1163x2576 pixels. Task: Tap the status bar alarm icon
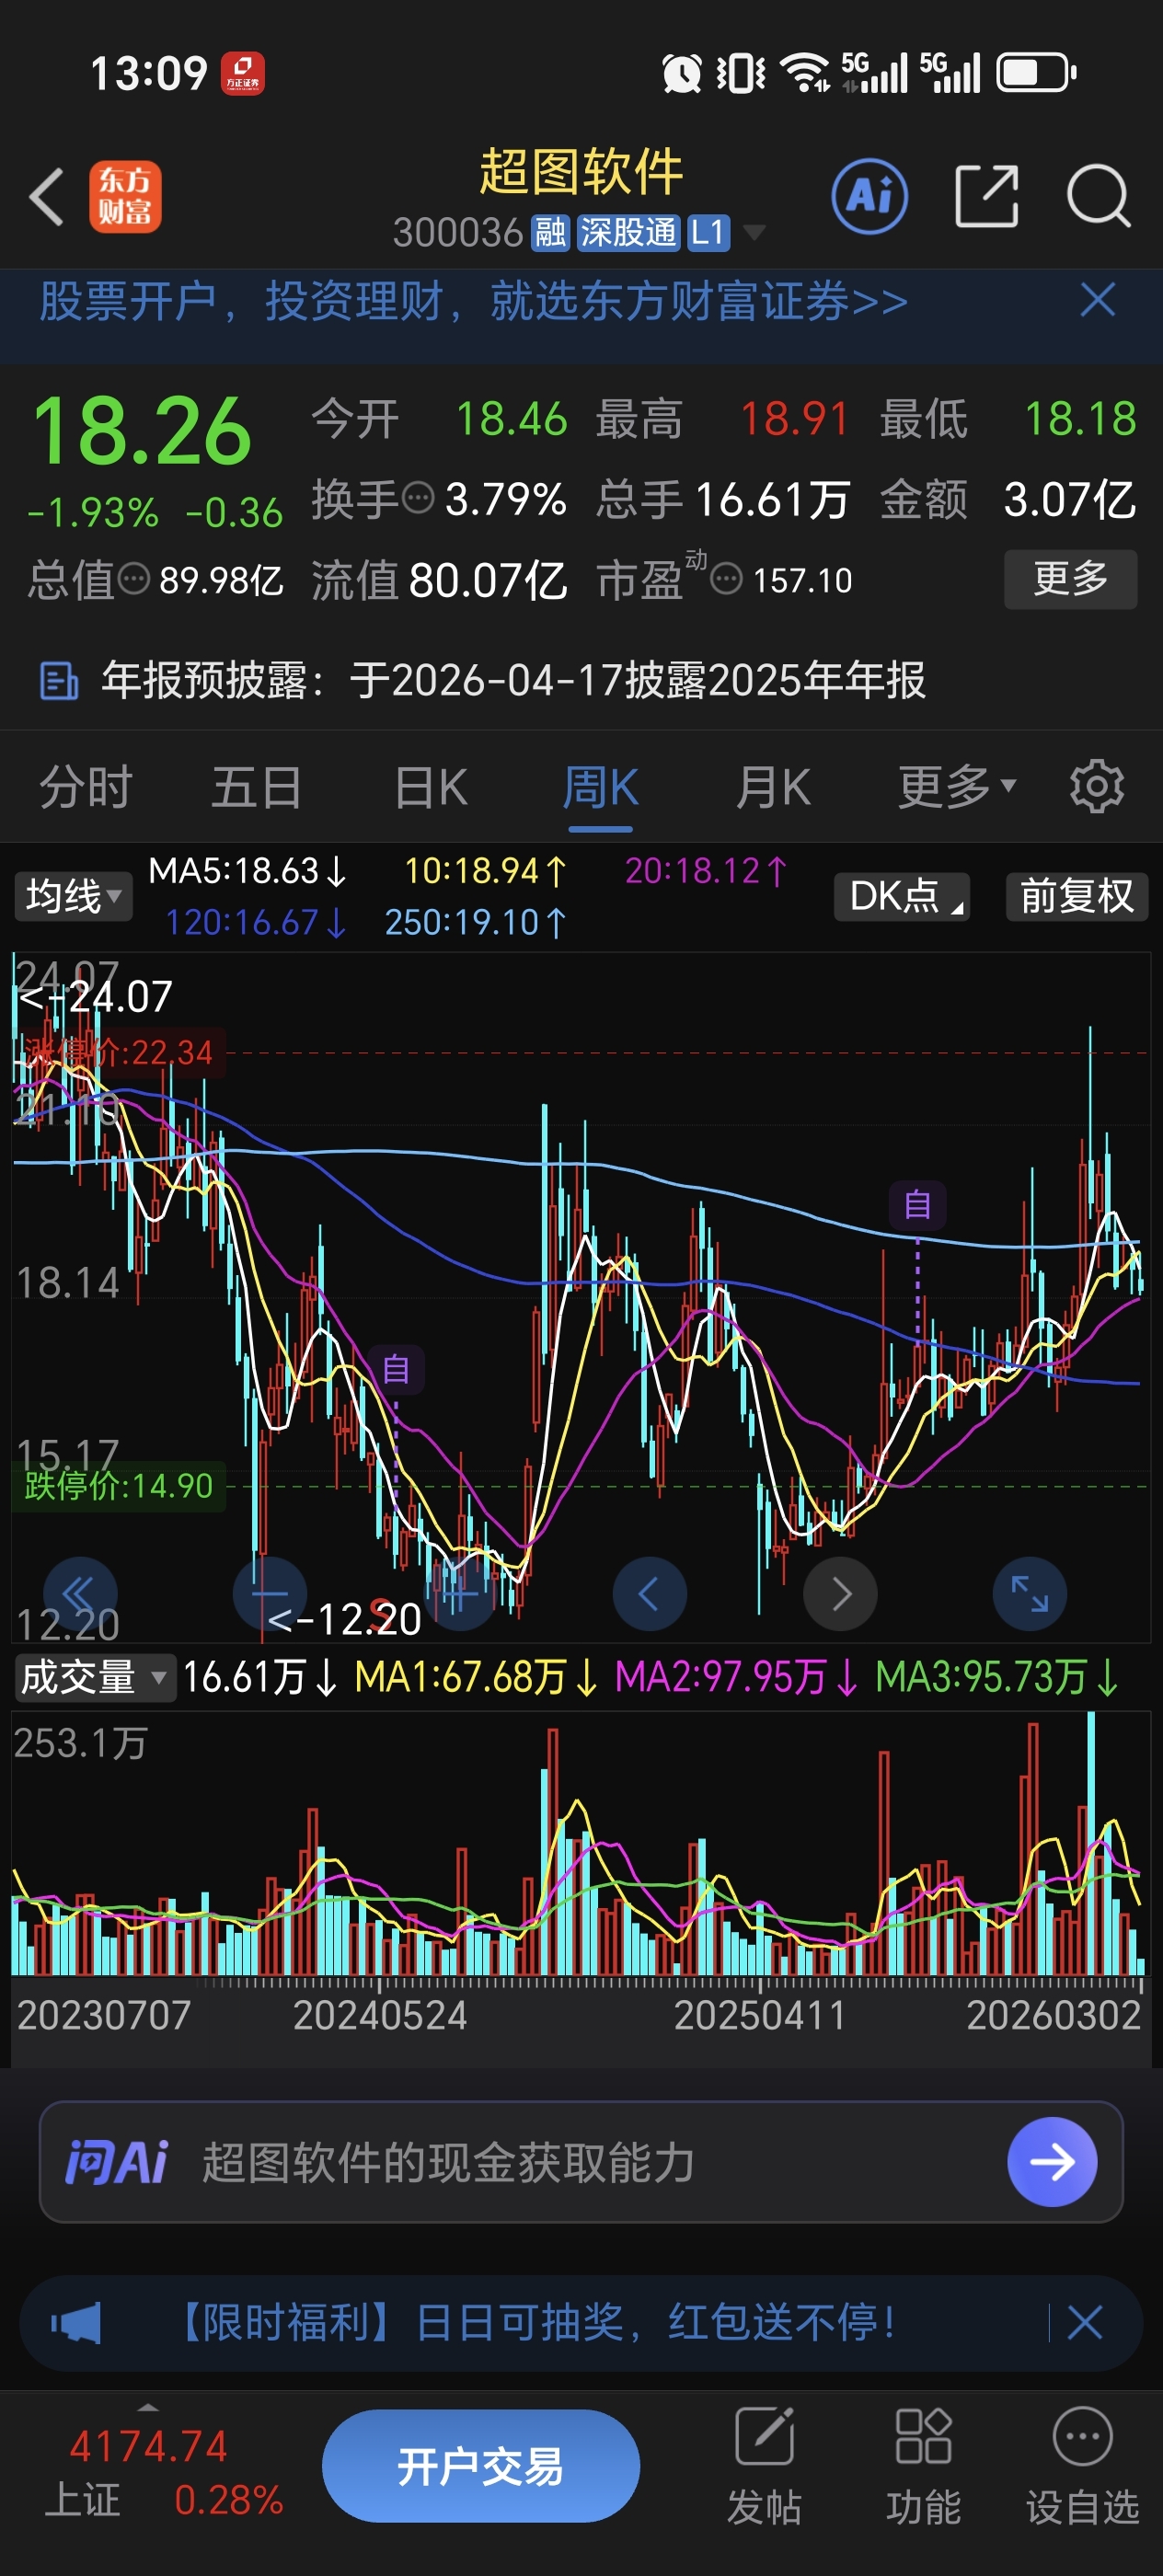[682, 73]
